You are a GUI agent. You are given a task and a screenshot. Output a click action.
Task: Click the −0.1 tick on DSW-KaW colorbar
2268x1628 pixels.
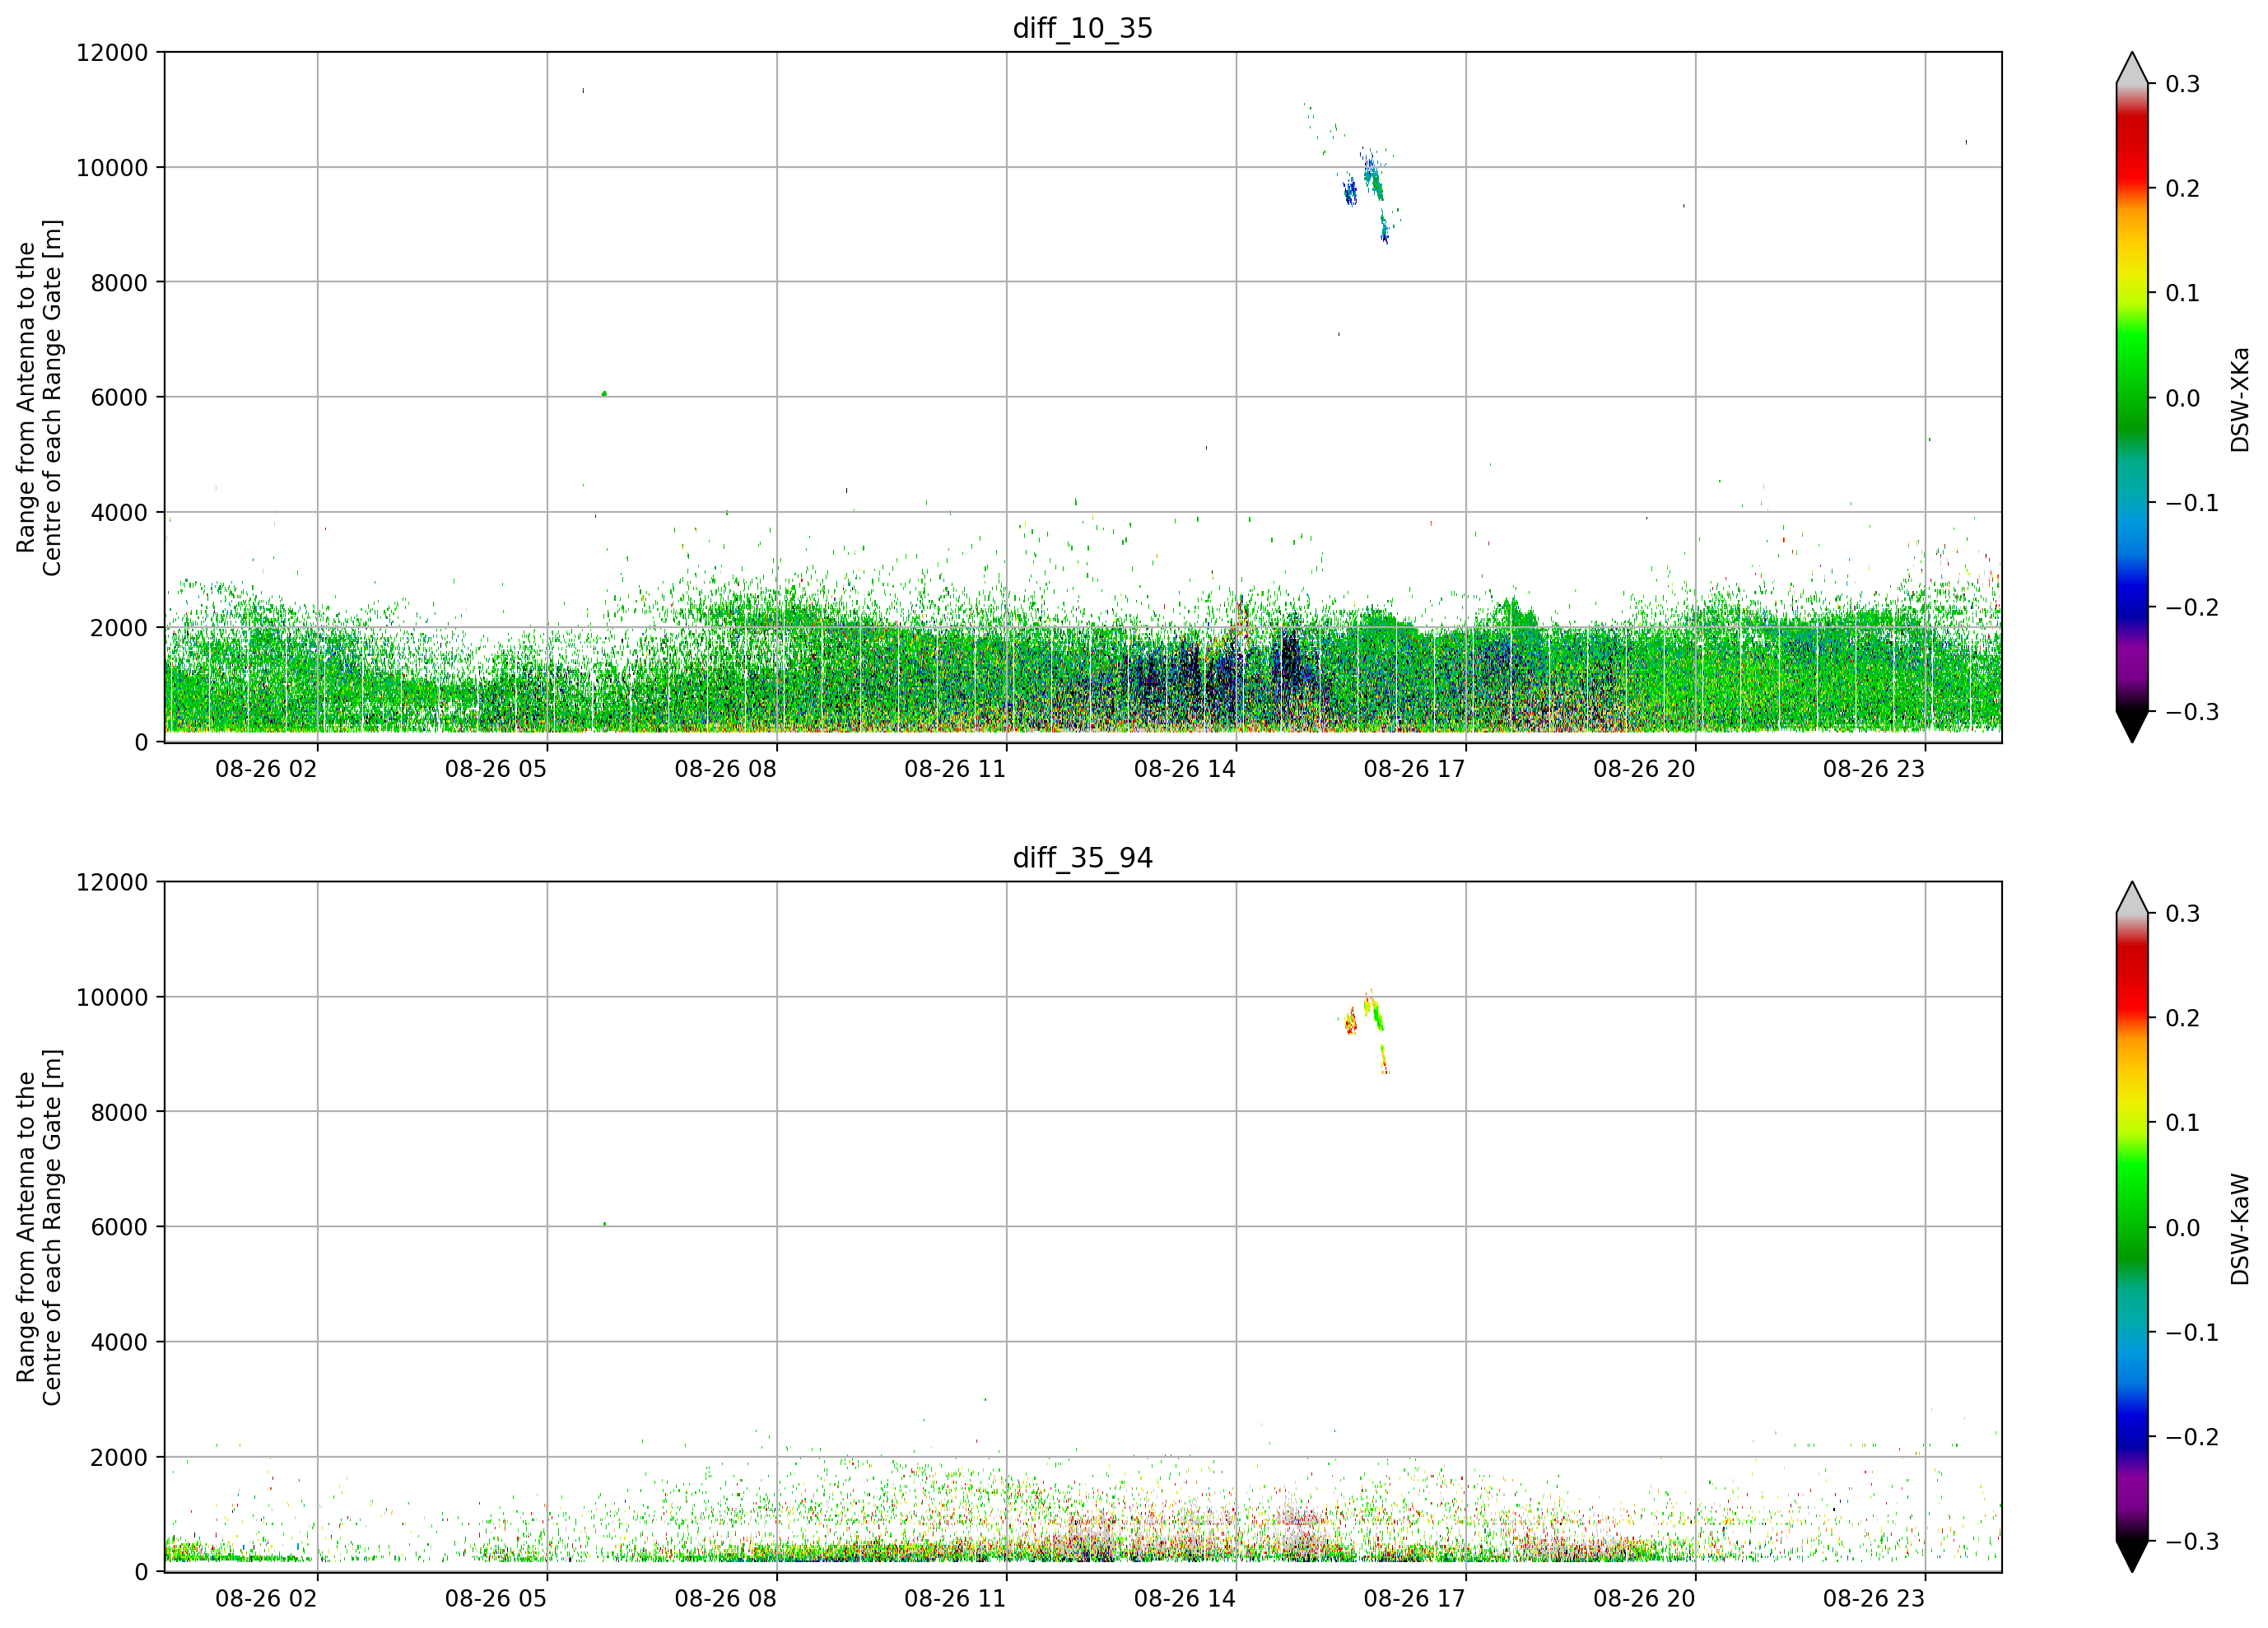point(2192,1333)
